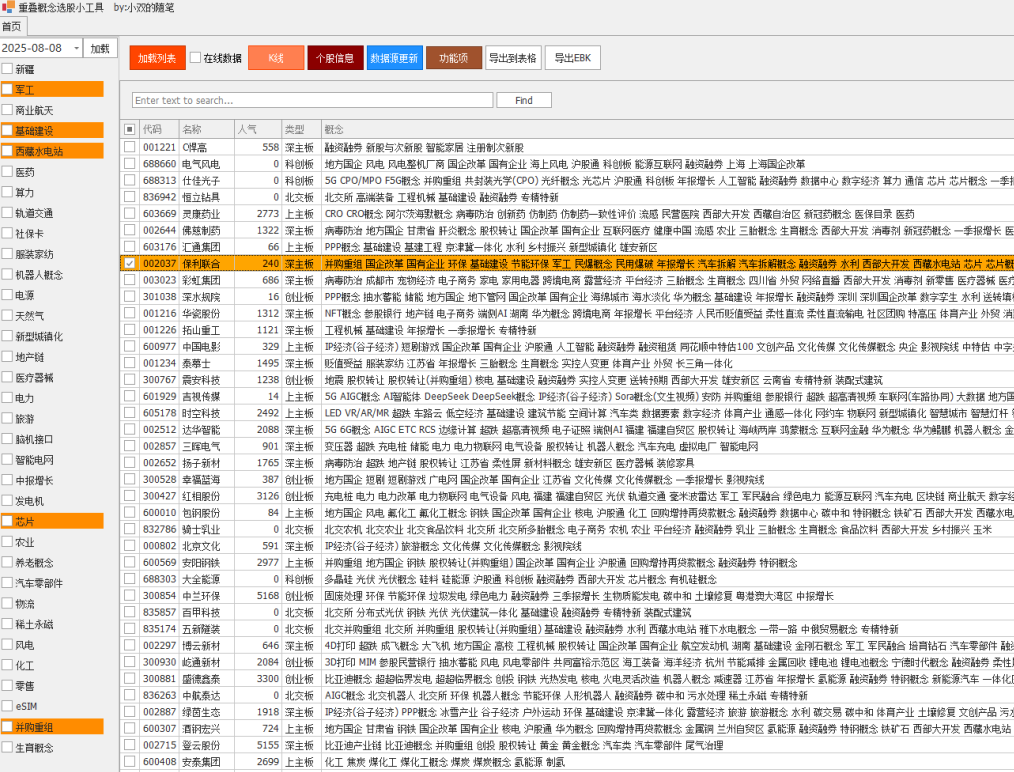Check the 脑机接口 concept checkbox
Viewport: 1014px width, 772px height.
pos(7,439)
